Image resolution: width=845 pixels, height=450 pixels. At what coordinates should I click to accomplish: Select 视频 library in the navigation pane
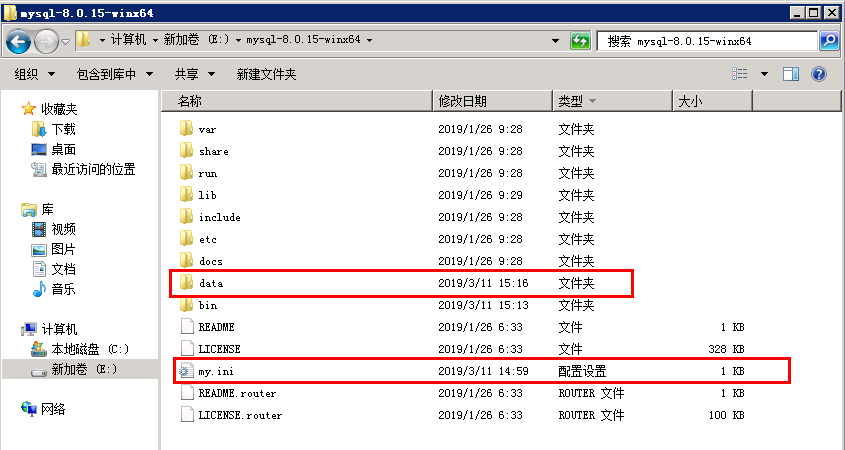(63, 229)
